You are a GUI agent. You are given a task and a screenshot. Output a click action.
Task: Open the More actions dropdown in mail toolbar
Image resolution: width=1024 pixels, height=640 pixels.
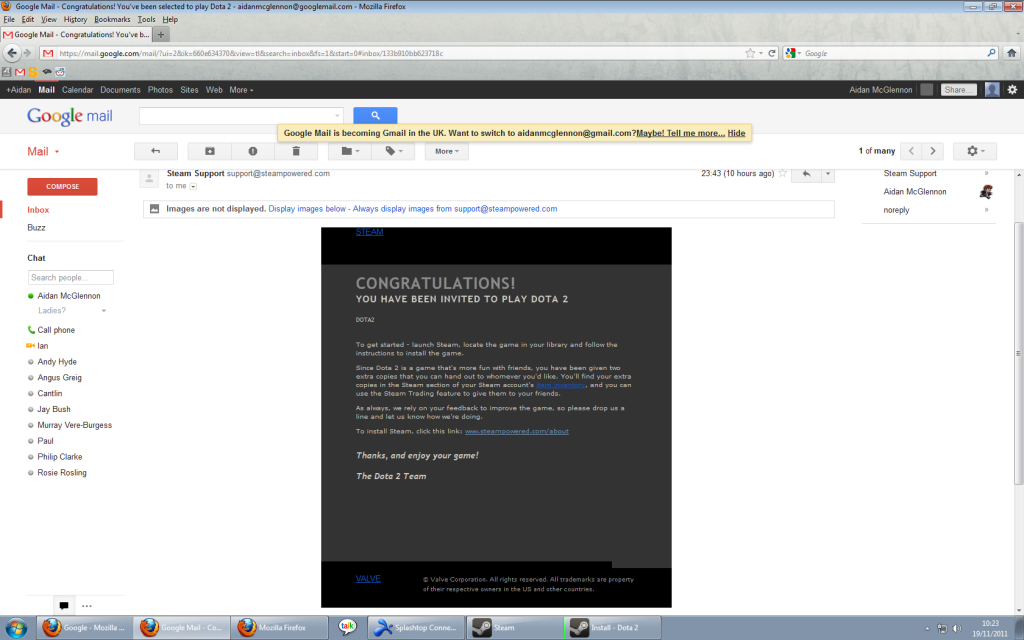pos(447,151)
